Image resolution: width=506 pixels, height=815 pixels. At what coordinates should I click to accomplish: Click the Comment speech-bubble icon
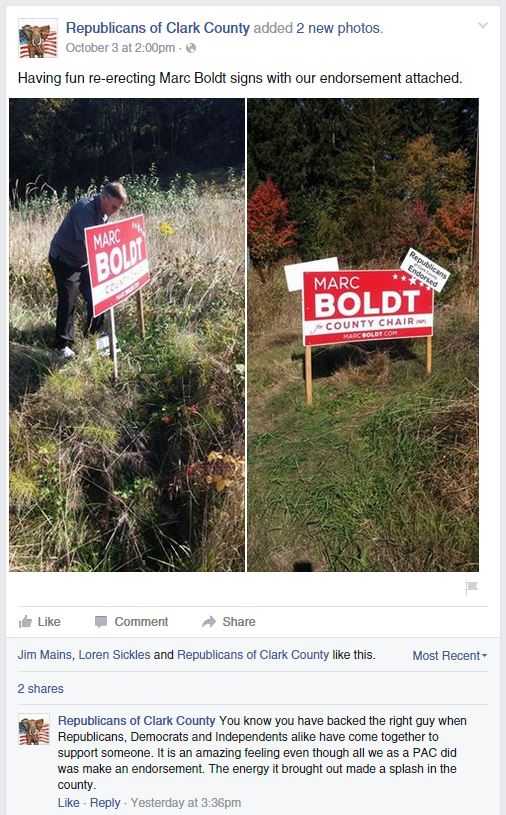point(101,622)
